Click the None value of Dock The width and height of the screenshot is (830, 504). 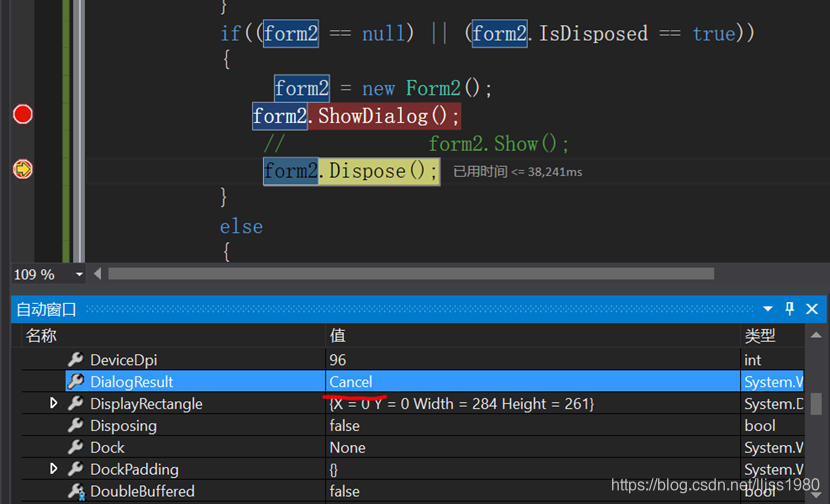(x=347, y=448)
